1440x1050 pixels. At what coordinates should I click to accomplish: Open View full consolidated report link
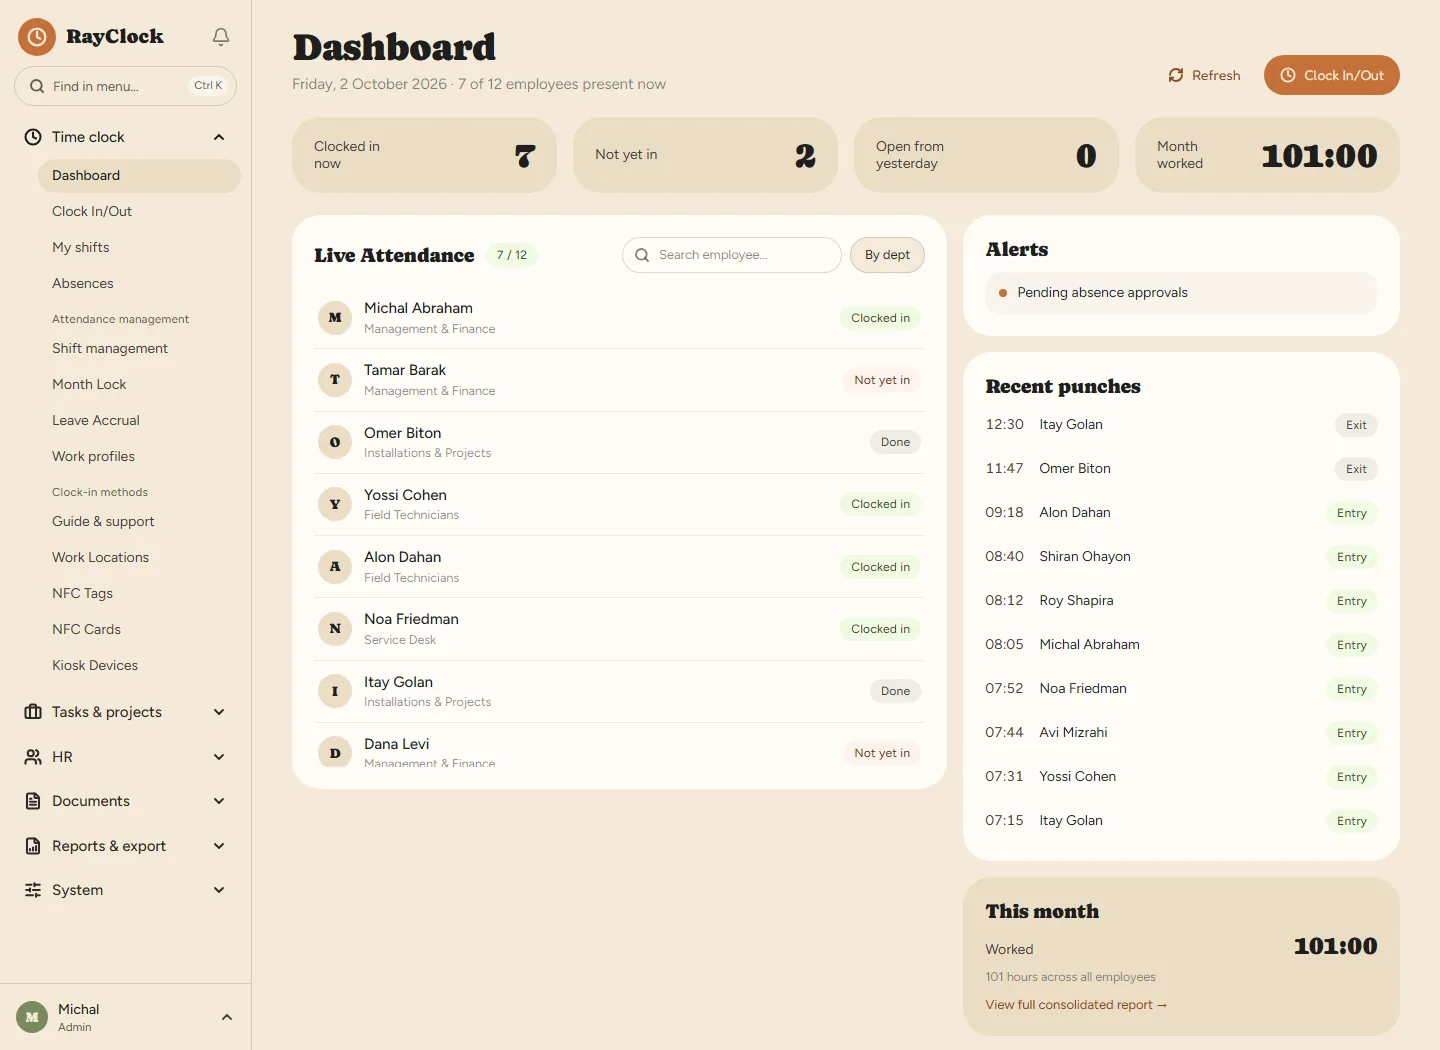[1076, 1005]
